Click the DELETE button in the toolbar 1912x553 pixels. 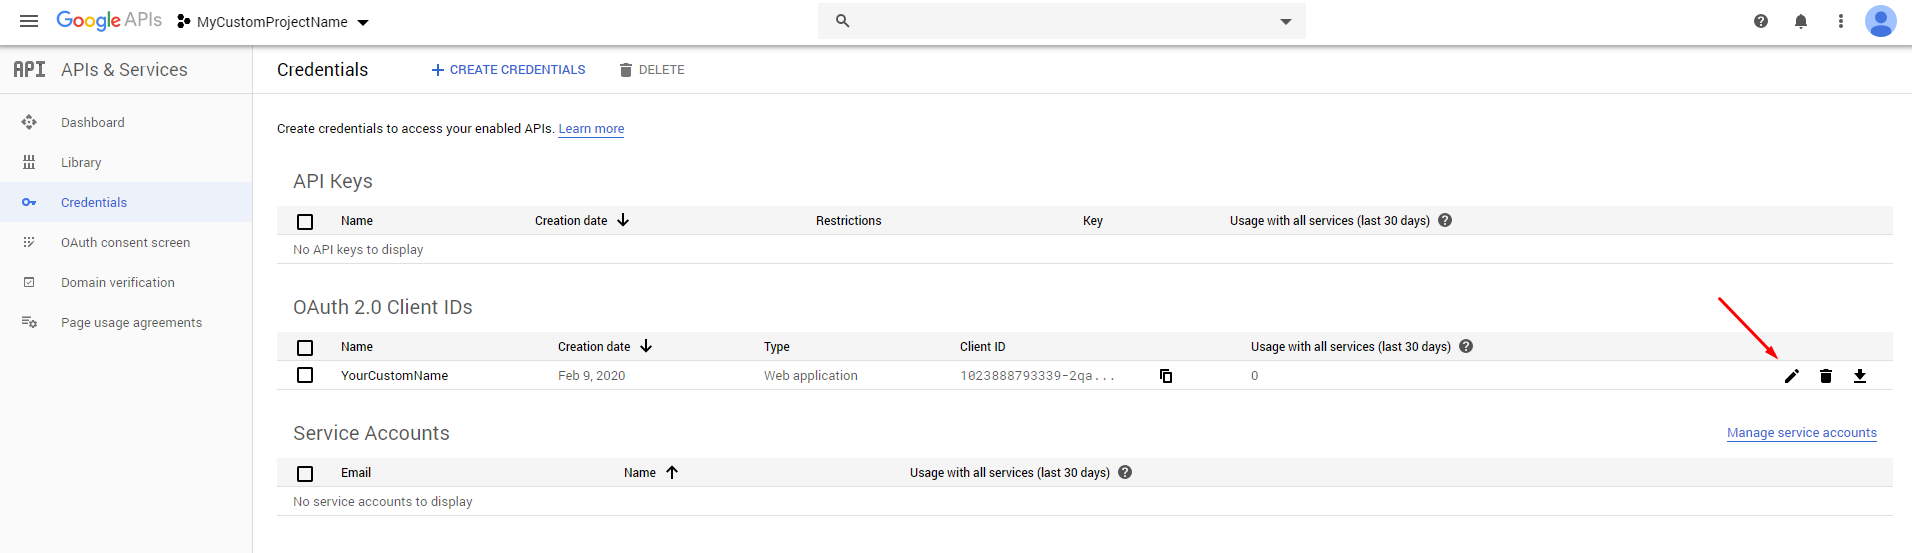click(652, 69)
